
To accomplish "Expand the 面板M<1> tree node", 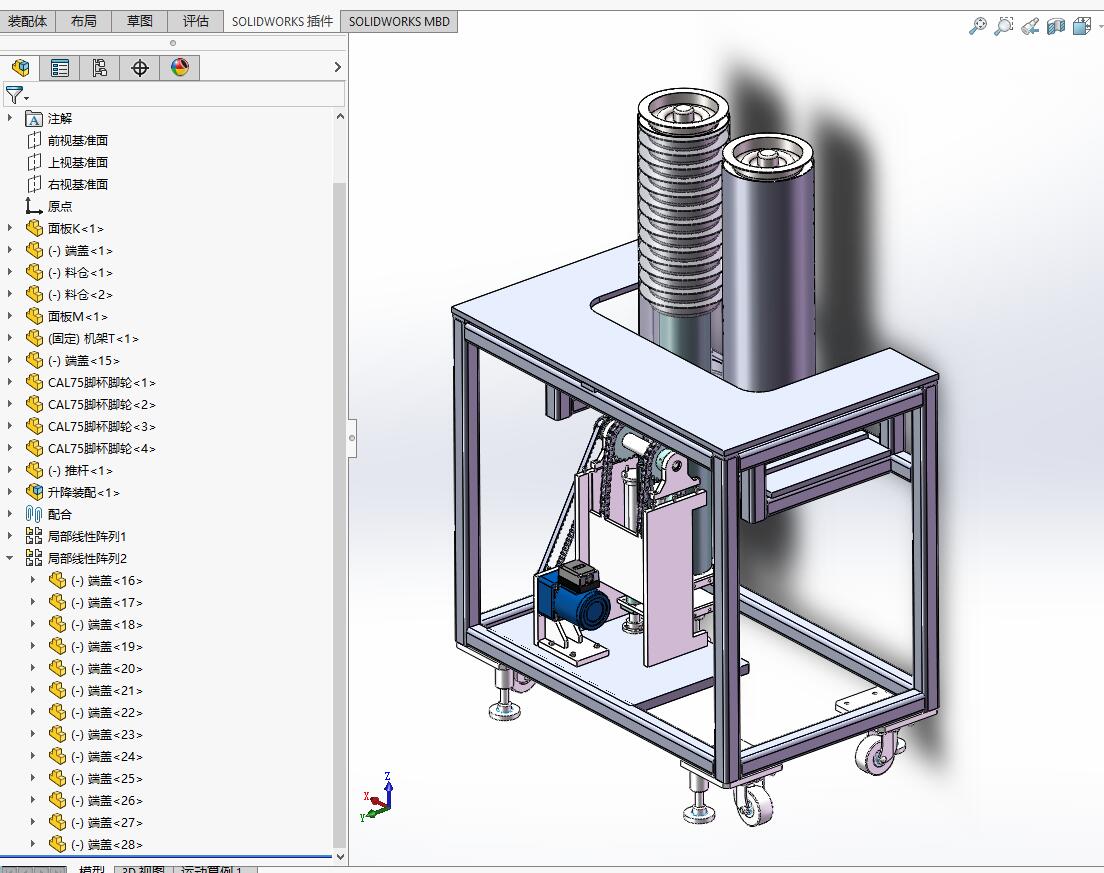I will 10,315.
